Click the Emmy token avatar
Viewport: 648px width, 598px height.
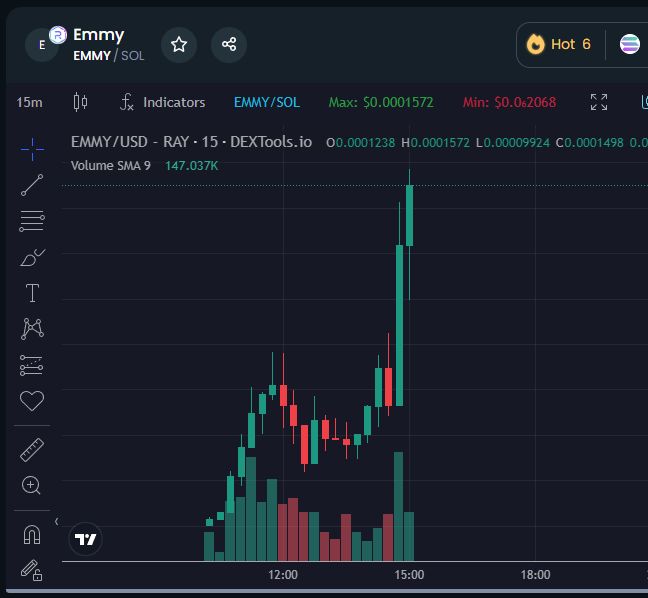(42, 45)
